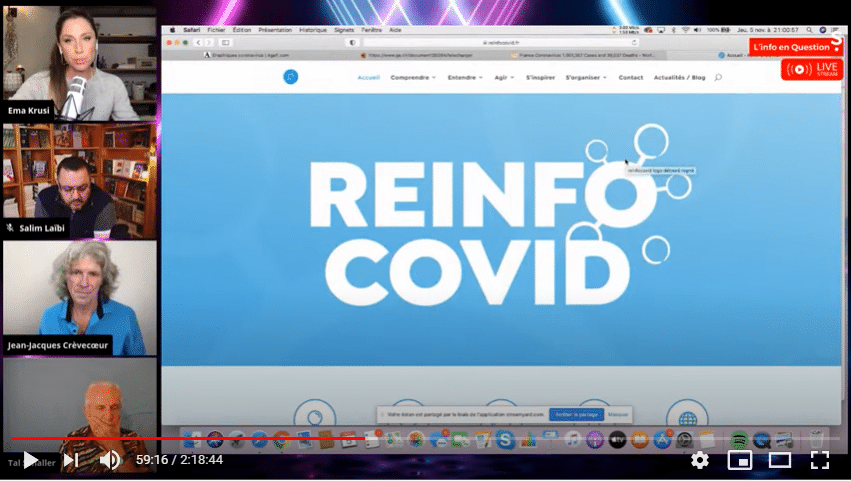Expand the Entendre menu
Screen dimensions: 851x481
[x=465, y=78]
